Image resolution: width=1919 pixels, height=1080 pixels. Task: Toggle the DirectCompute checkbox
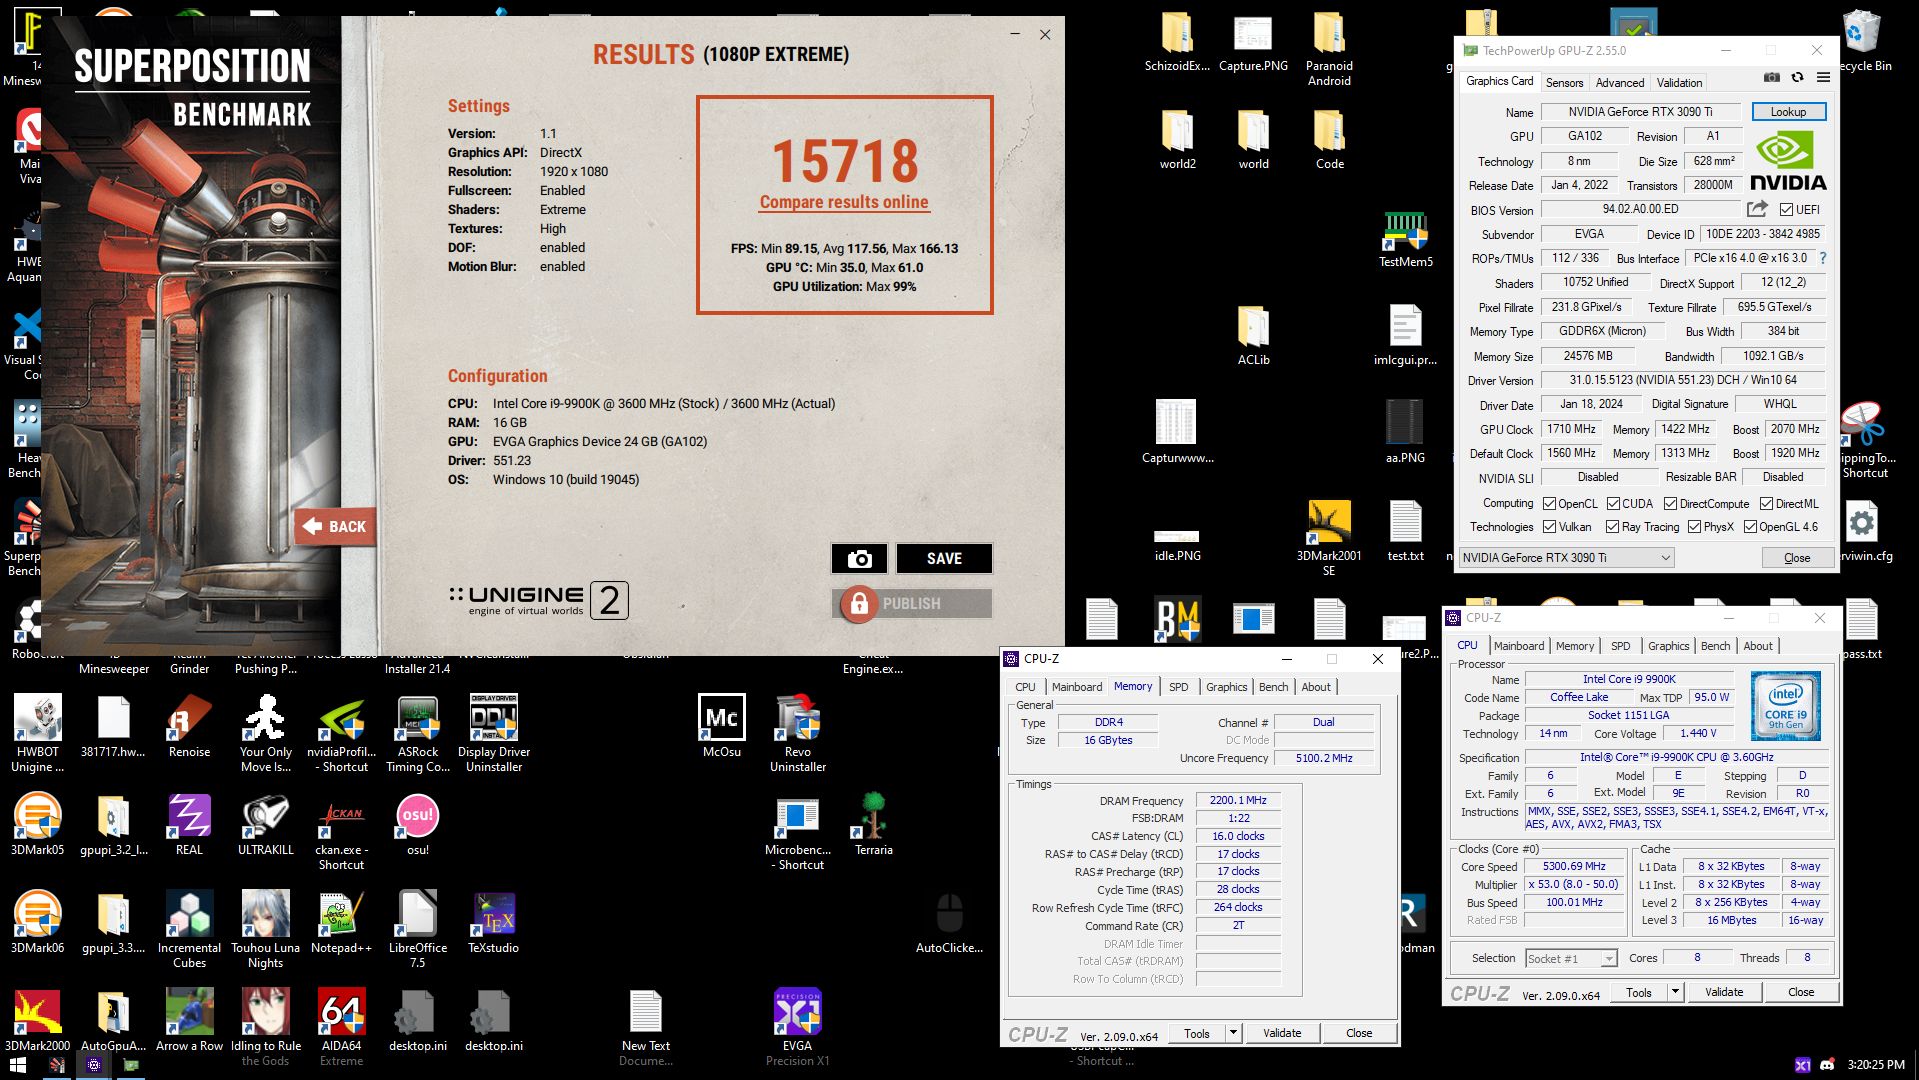coord(1670,504)
